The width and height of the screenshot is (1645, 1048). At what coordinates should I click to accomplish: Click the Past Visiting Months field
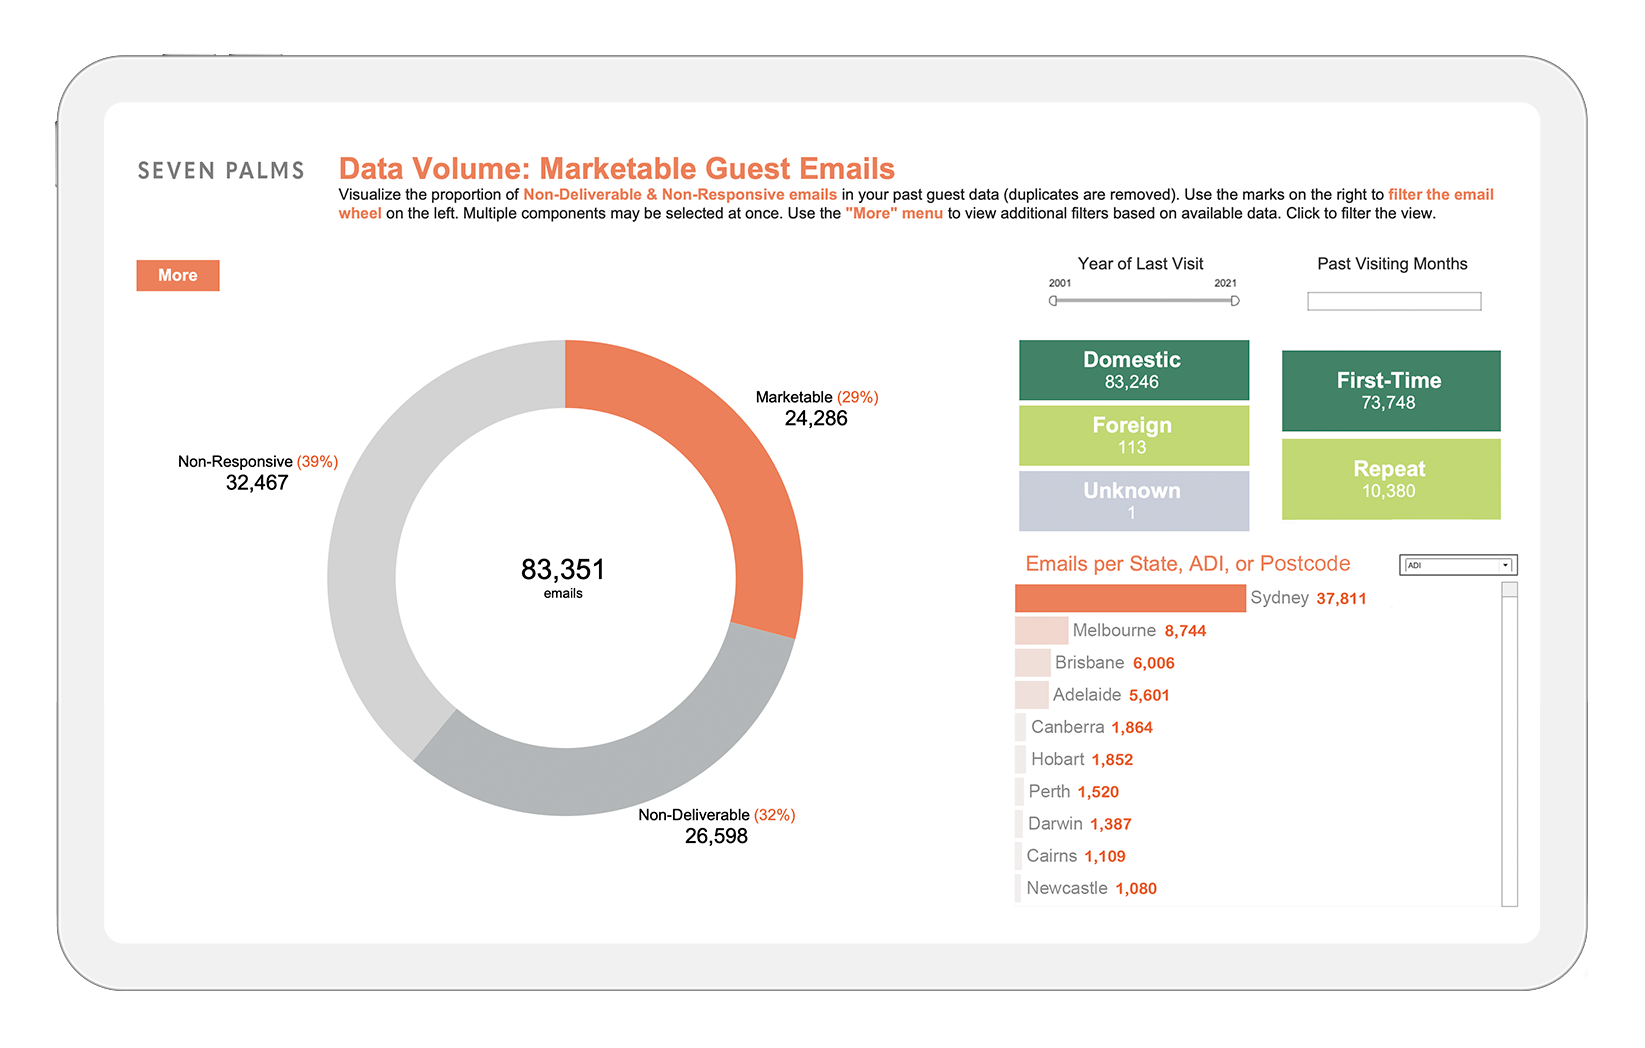point(1394,301)
